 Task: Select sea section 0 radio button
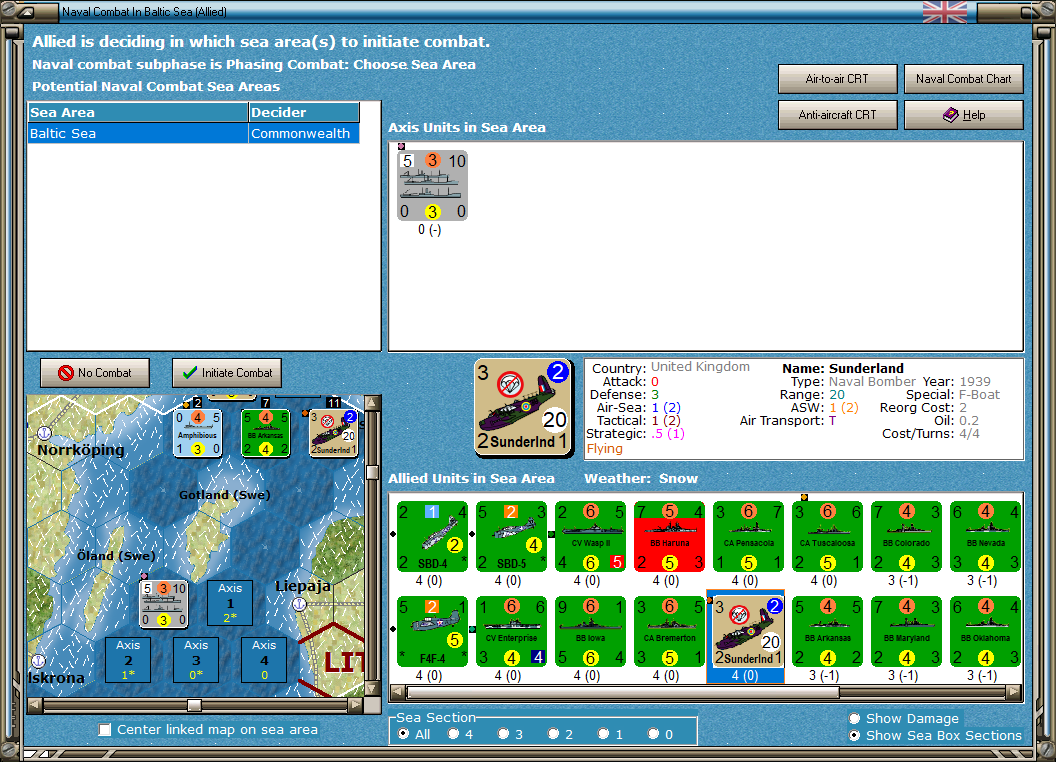tap(653, 734)
